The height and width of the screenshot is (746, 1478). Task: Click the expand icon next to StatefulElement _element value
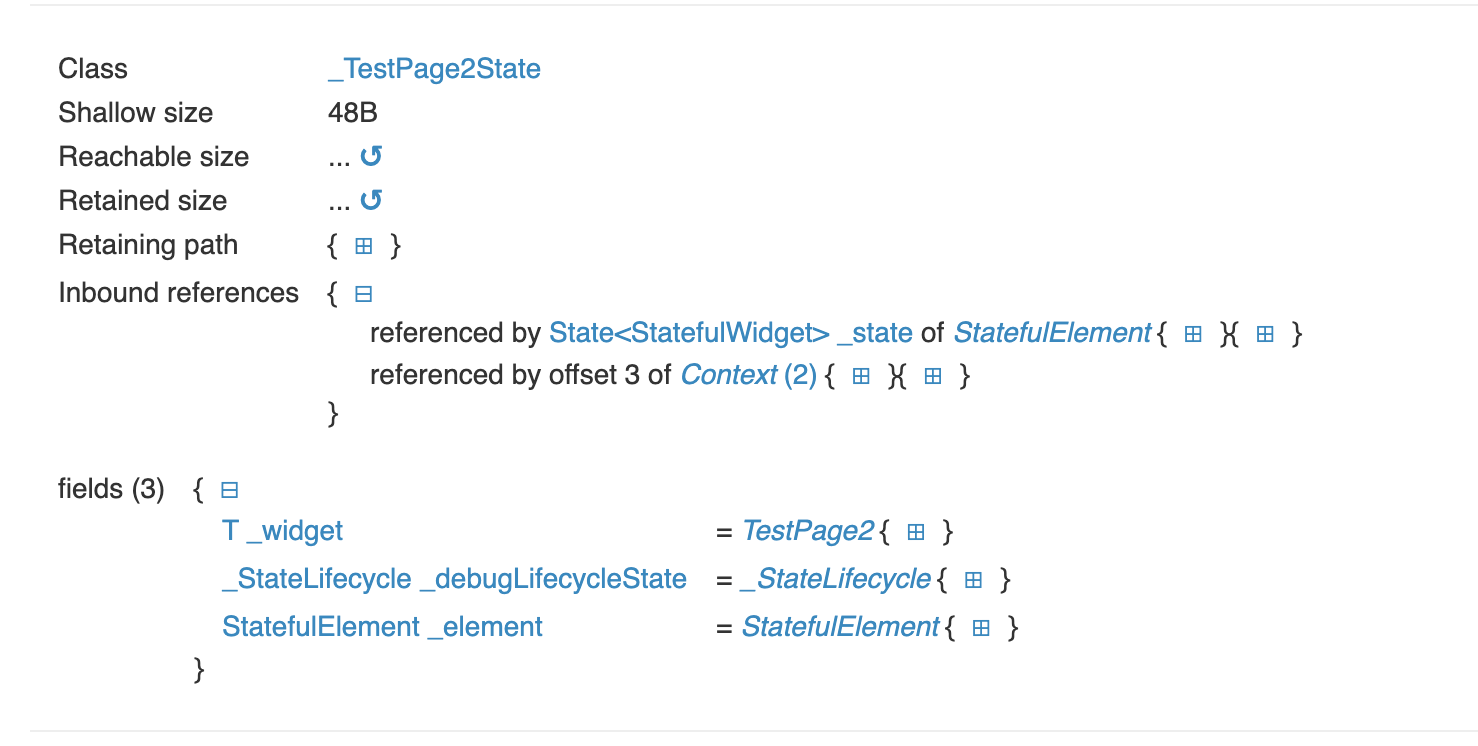[x=980, y=627]
